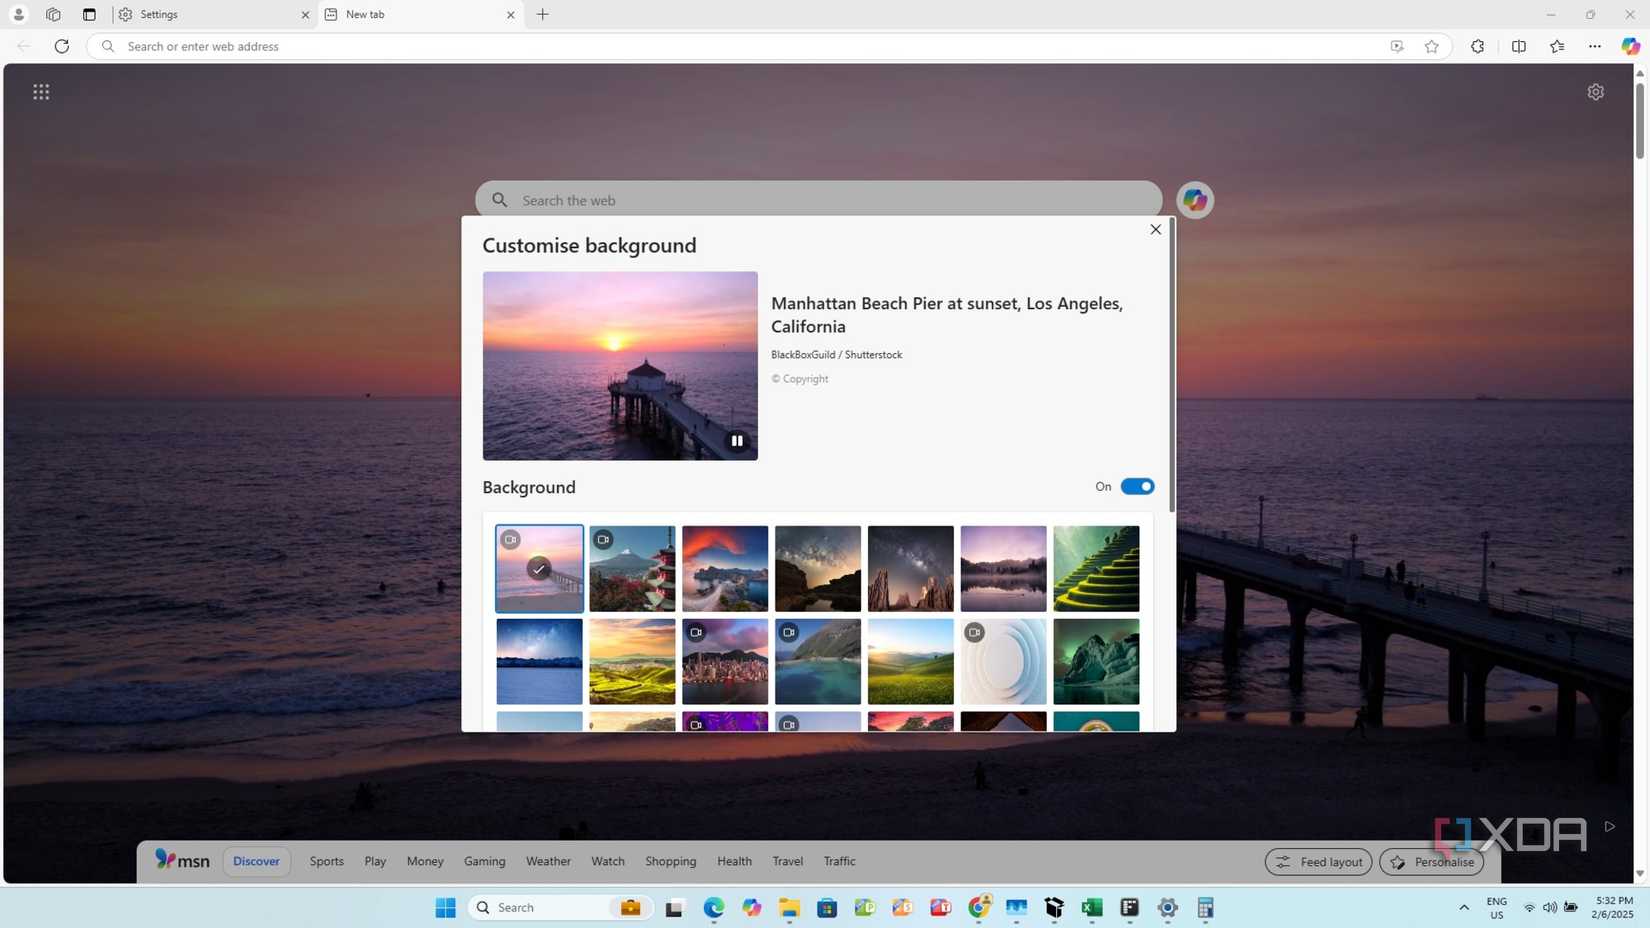Open the Feed layout options
This screenshot has height=928, width=1650.
pyautogui.click(x=1318, y=861)
